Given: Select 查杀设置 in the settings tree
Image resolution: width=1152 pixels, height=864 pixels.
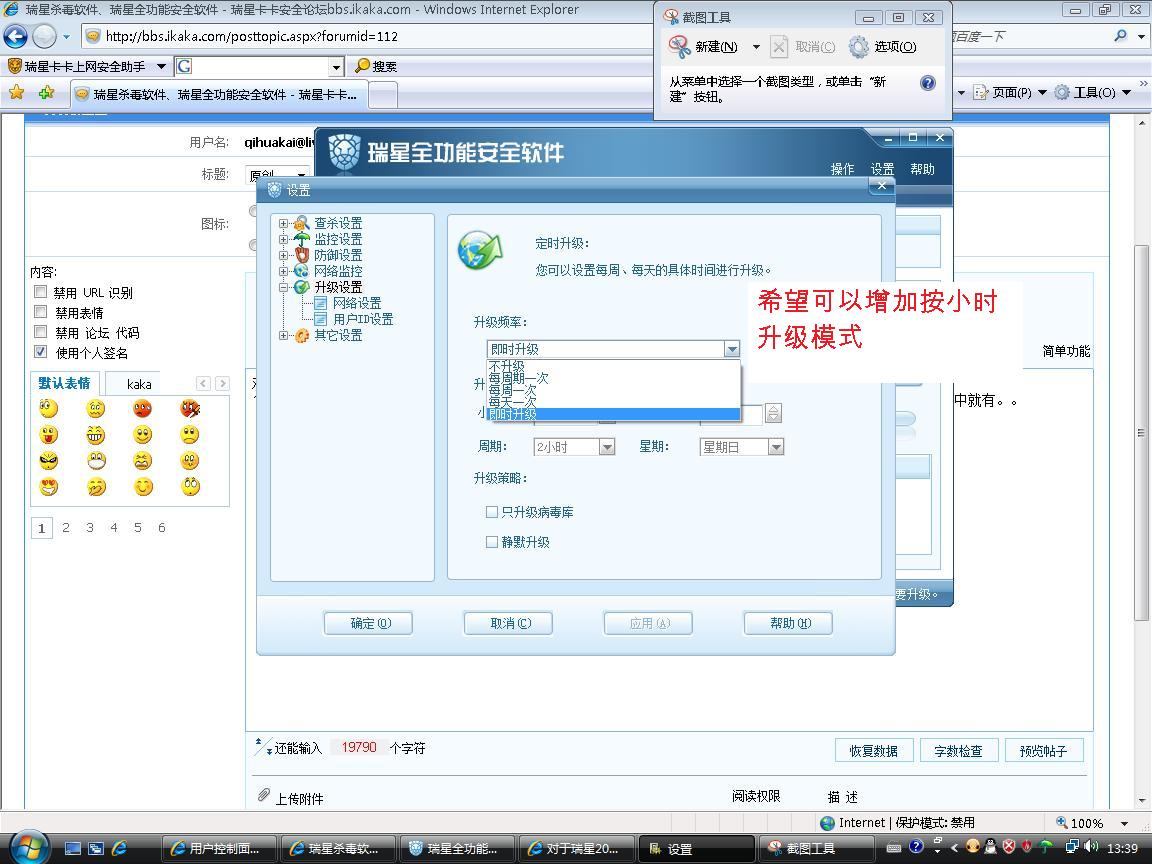Looking at the screenshot, I should pyautogui.click(x=338, y=223).
